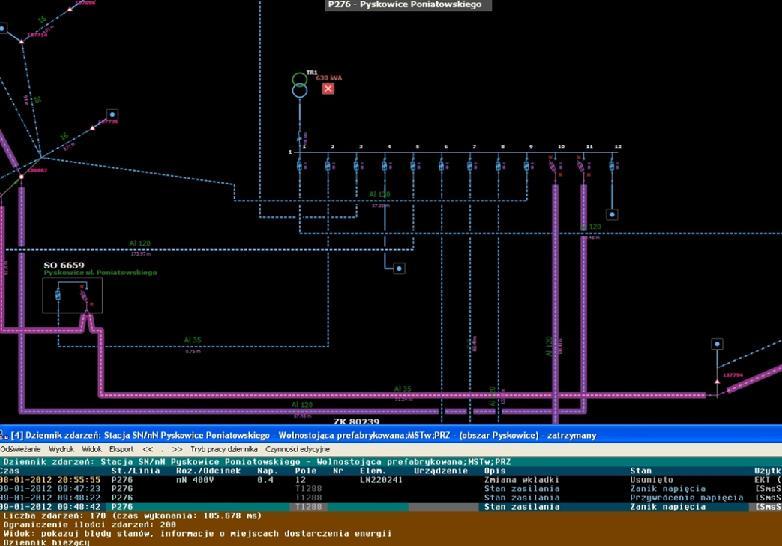782x546 pixels.
Task: Open the Wydruk menu
Action: click(x=61, y=449)
